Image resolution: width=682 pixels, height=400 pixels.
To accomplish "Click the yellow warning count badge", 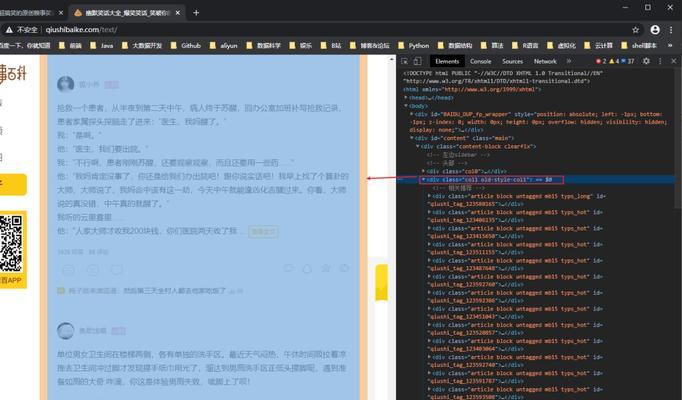I will point(614,61).
